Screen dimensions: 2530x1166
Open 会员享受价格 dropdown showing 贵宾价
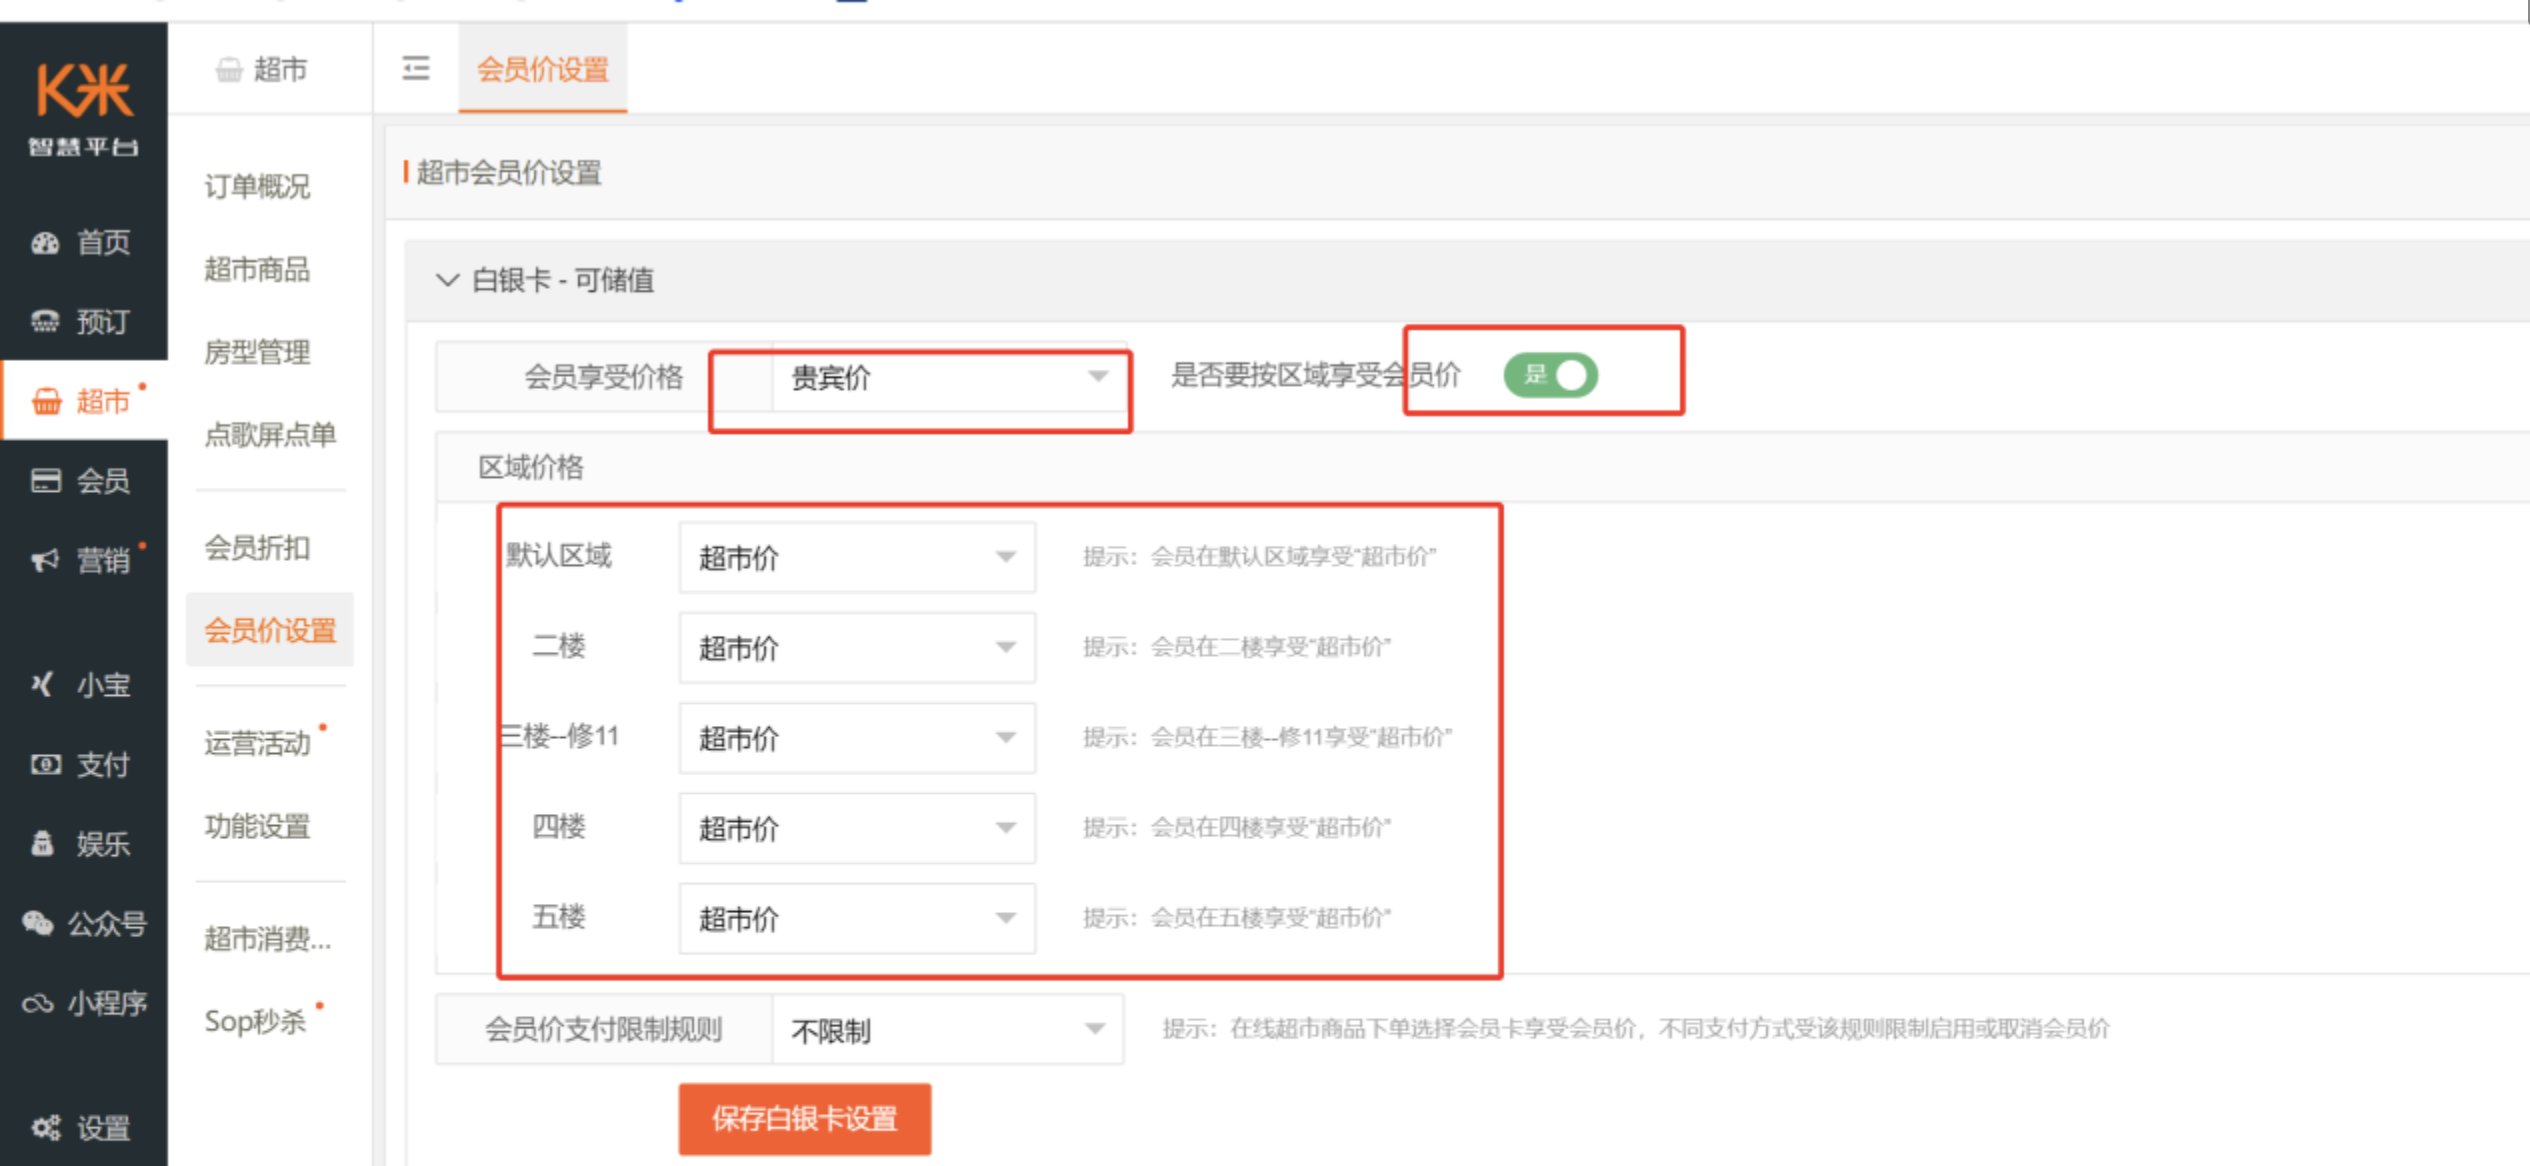[x=949, y=378]
